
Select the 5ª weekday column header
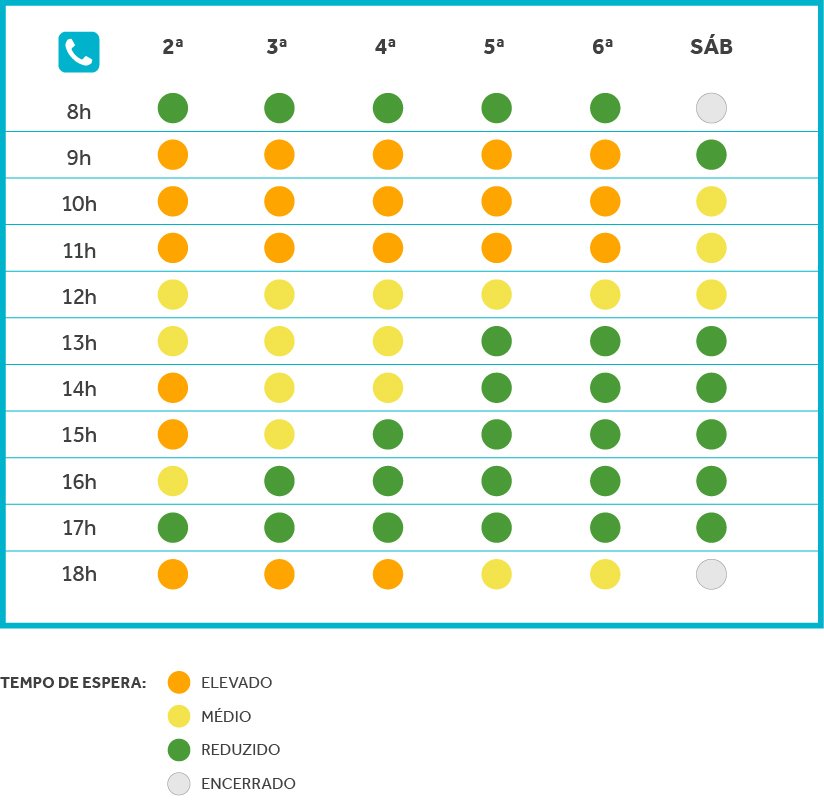(x=494, y=47)
